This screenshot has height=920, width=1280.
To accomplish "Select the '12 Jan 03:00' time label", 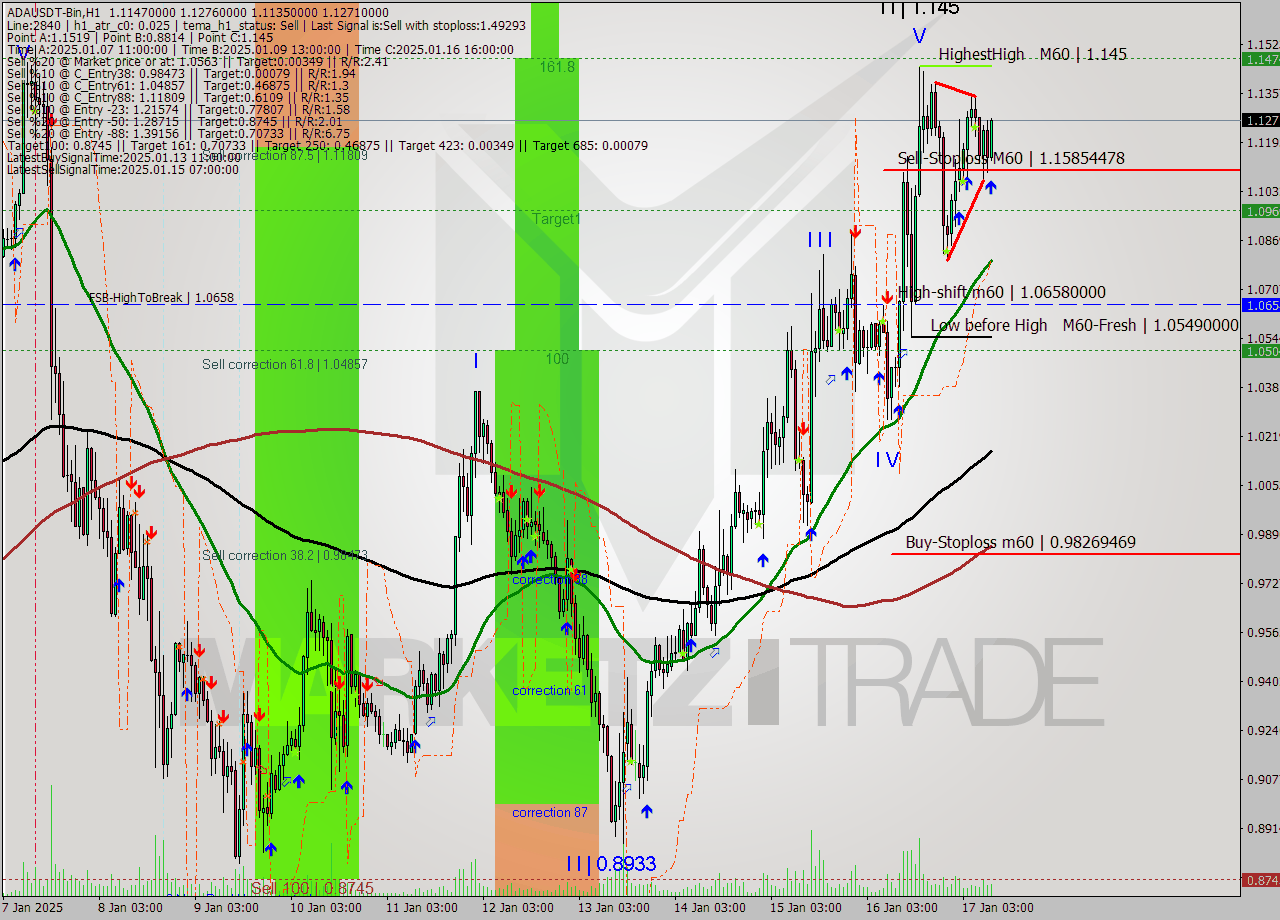I will [x=517, y=908].
